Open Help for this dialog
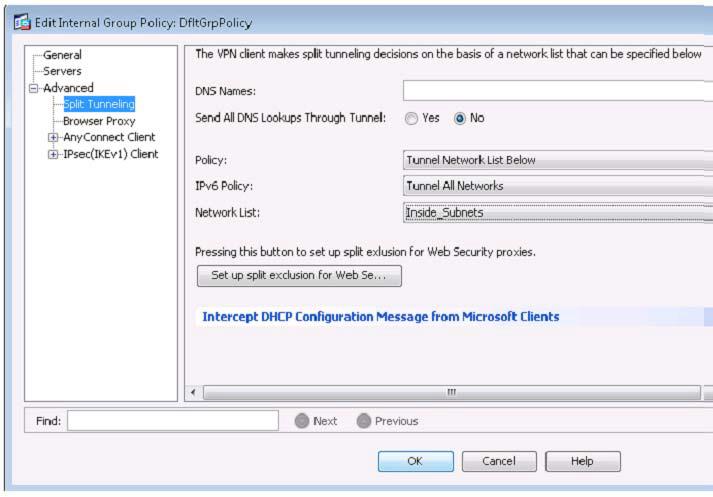Screen dimensions: 713x497 [x=582, y=461]
